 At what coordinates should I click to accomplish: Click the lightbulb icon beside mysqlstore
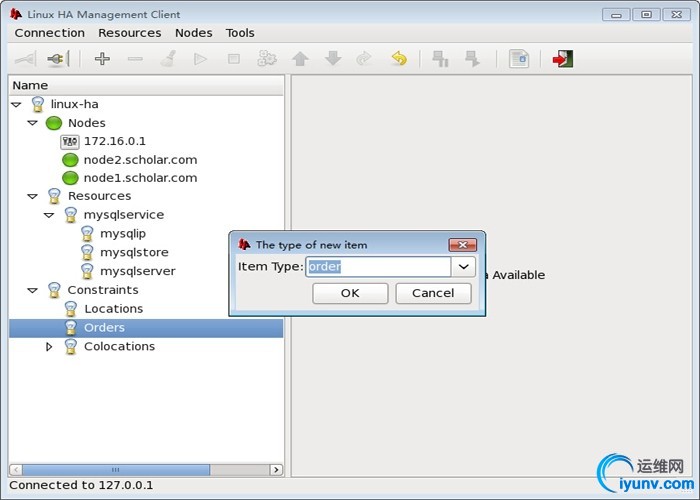tap(87, 252)
